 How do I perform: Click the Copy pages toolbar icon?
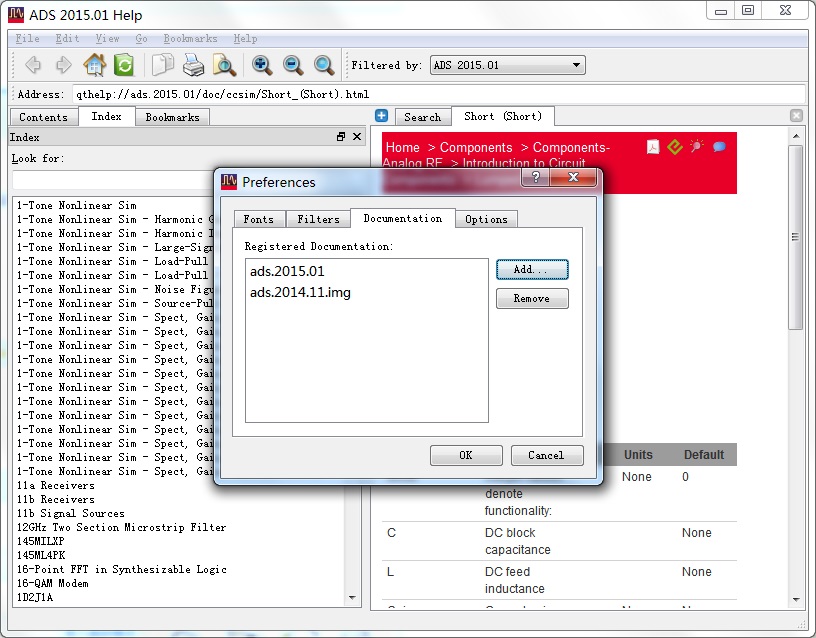click(x=163, y=65)
